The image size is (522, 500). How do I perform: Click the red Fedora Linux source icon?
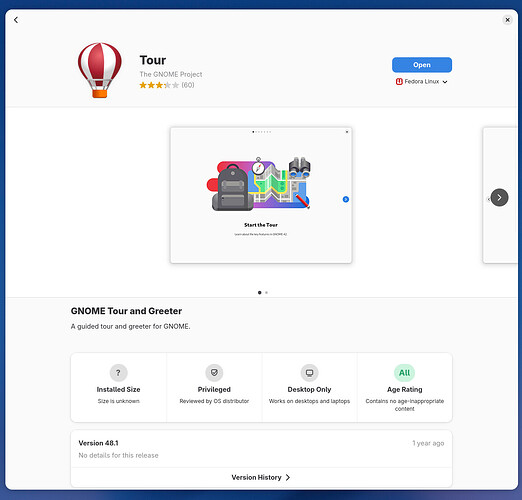tap(399, 82)
